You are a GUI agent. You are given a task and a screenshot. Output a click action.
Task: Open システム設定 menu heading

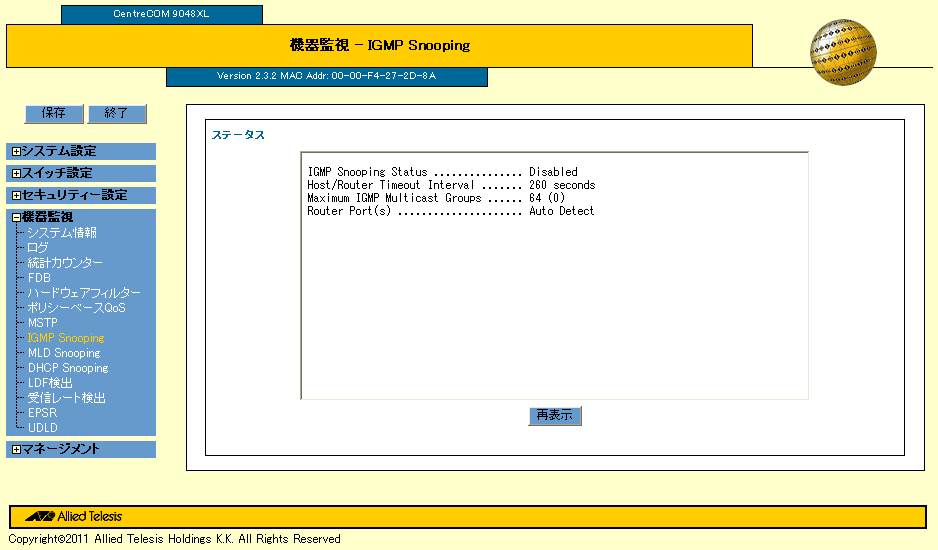(59, 151)
